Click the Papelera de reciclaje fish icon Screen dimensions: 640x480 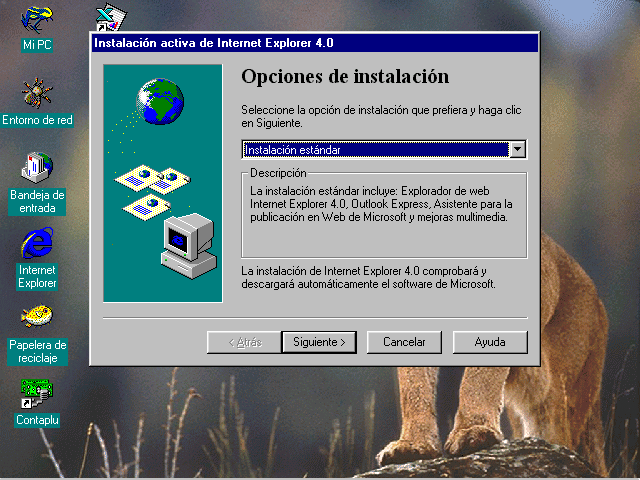pos(37,316)
